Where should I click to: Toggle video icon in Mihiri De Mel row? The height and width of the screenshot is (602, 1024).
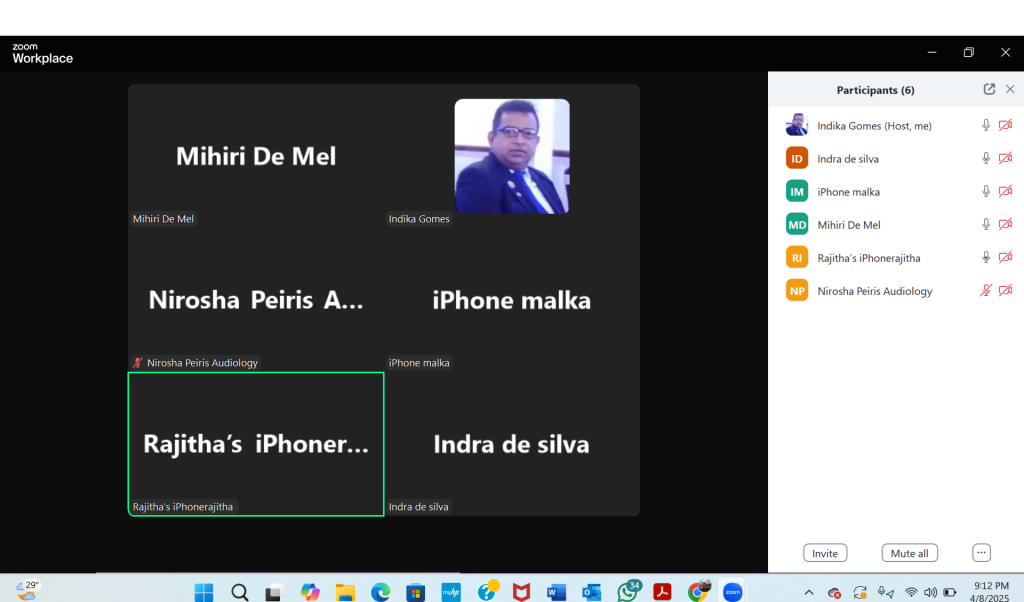point(1005,225)
